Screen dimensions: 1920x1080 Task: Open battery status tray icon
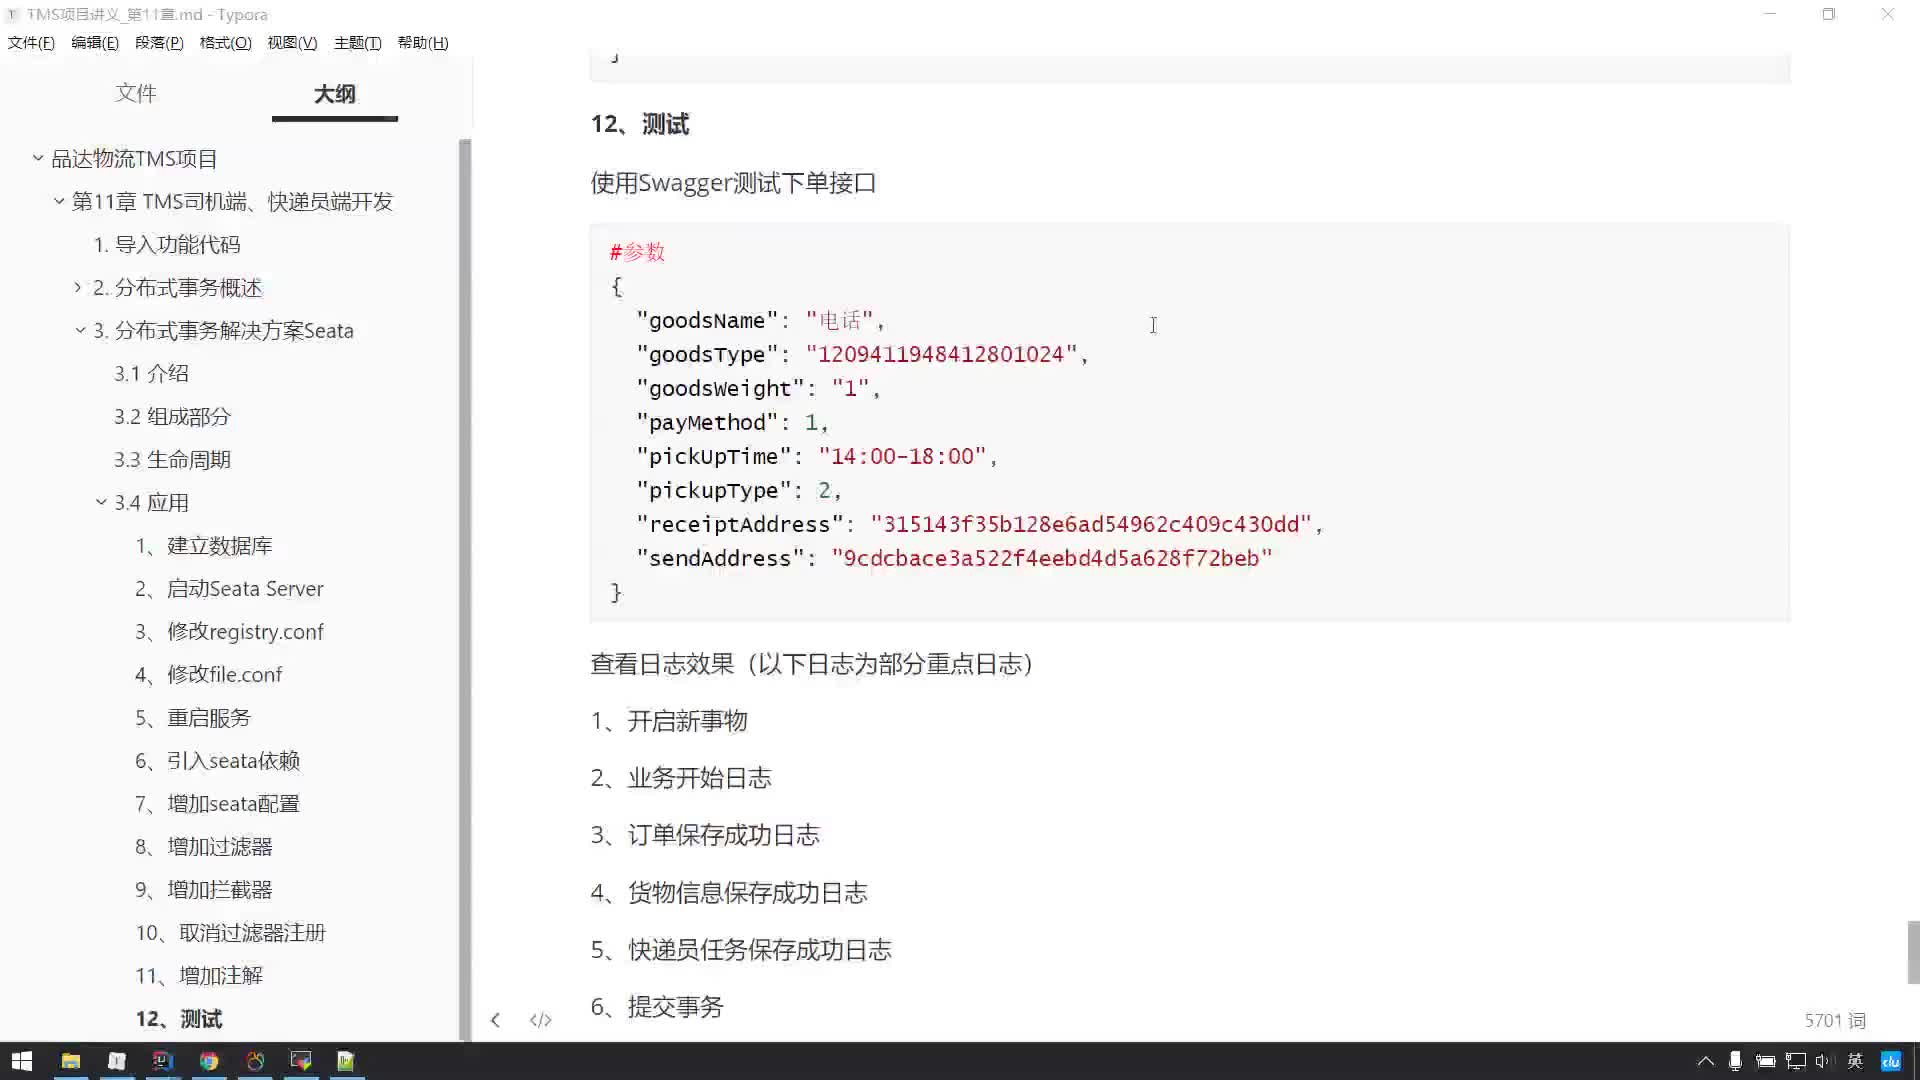pos(1766,1061)
